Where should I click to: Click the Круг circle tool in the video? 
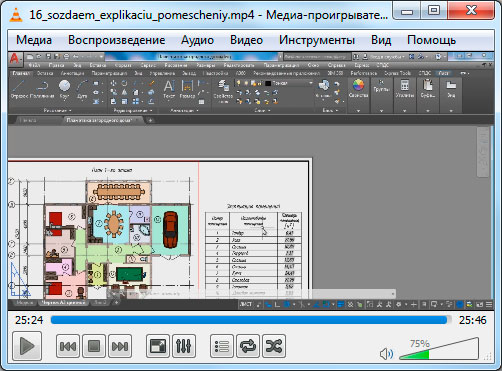click(64, 89)
